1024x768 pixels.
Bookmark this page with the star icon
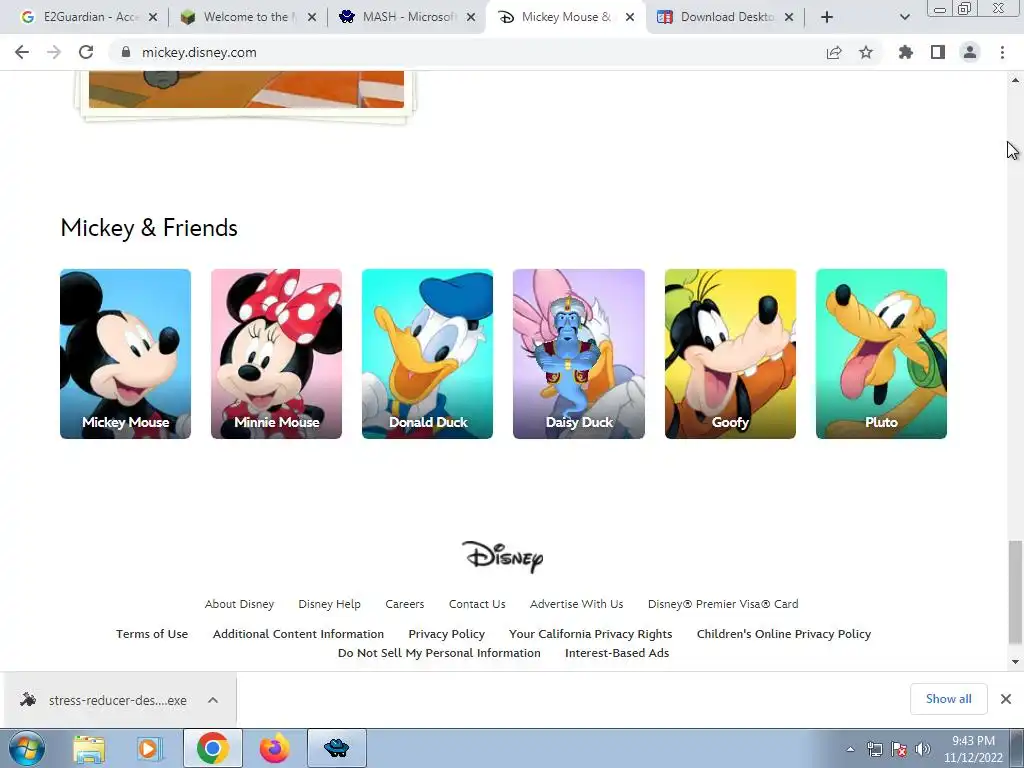[866, 52]
